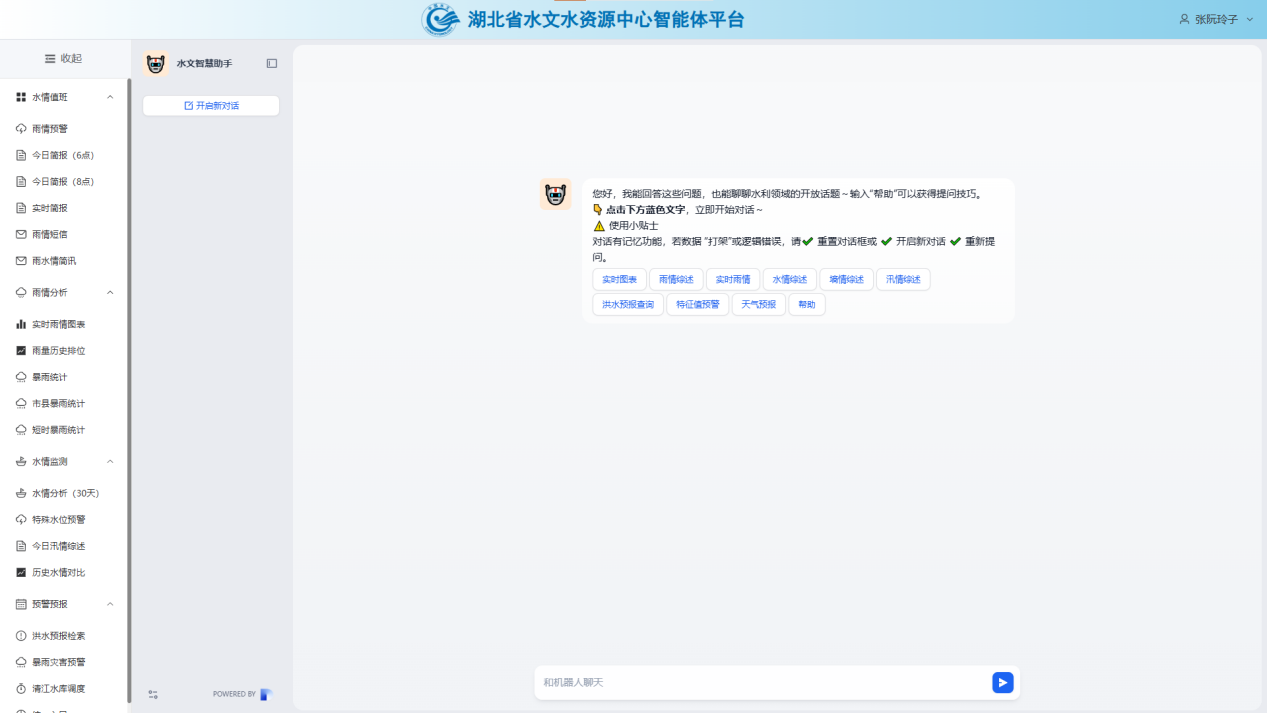Click the 开启新对话 button
1267x713 pixels.
[210, 104]
